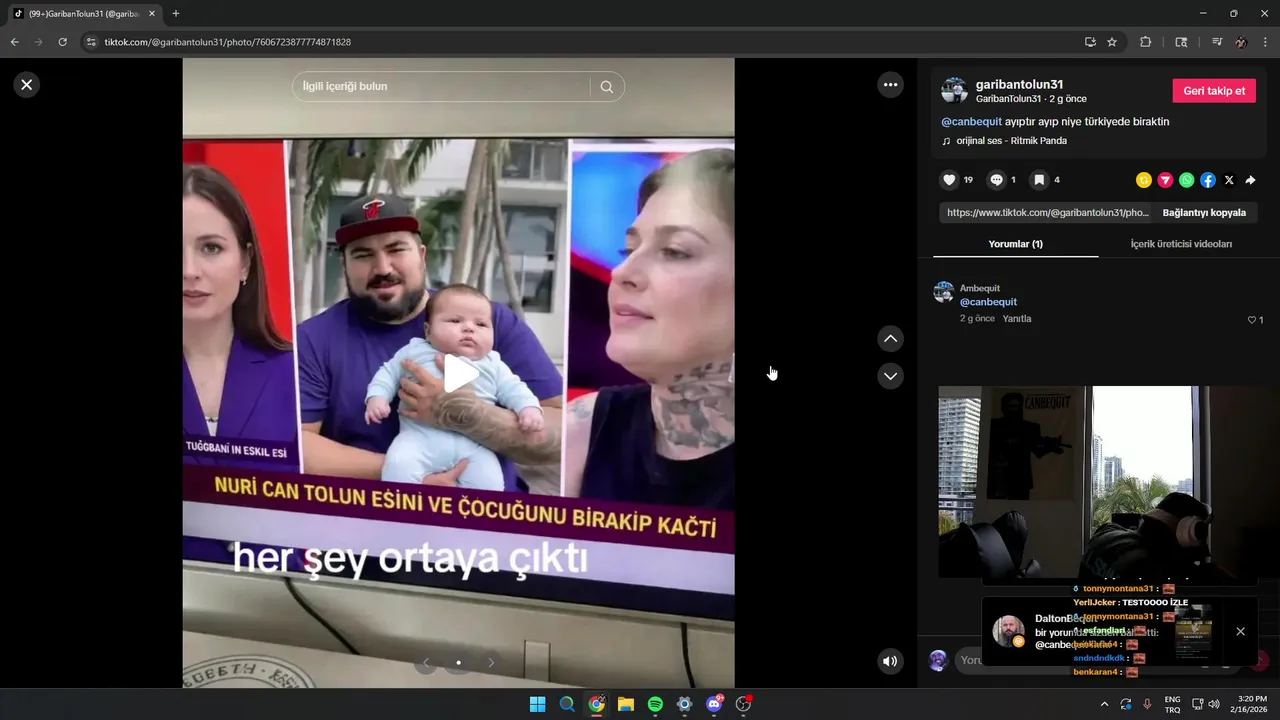This screenshot has width=1280, height=720.
Task: Close the GaribanTolun31 TikTok browser tab
Action: tap(152, 14)
